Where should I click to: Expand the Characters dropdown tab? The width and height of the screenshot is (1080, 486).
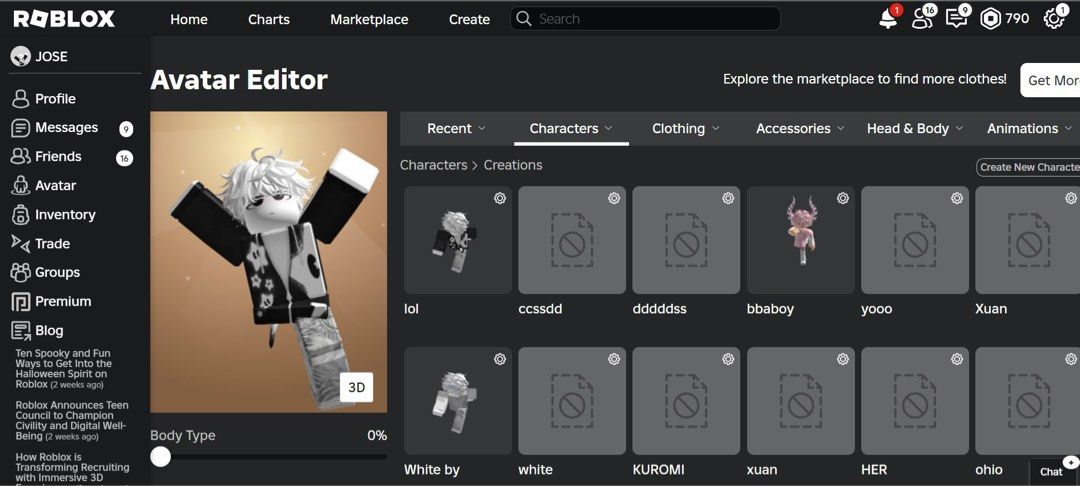coord(571,129)
